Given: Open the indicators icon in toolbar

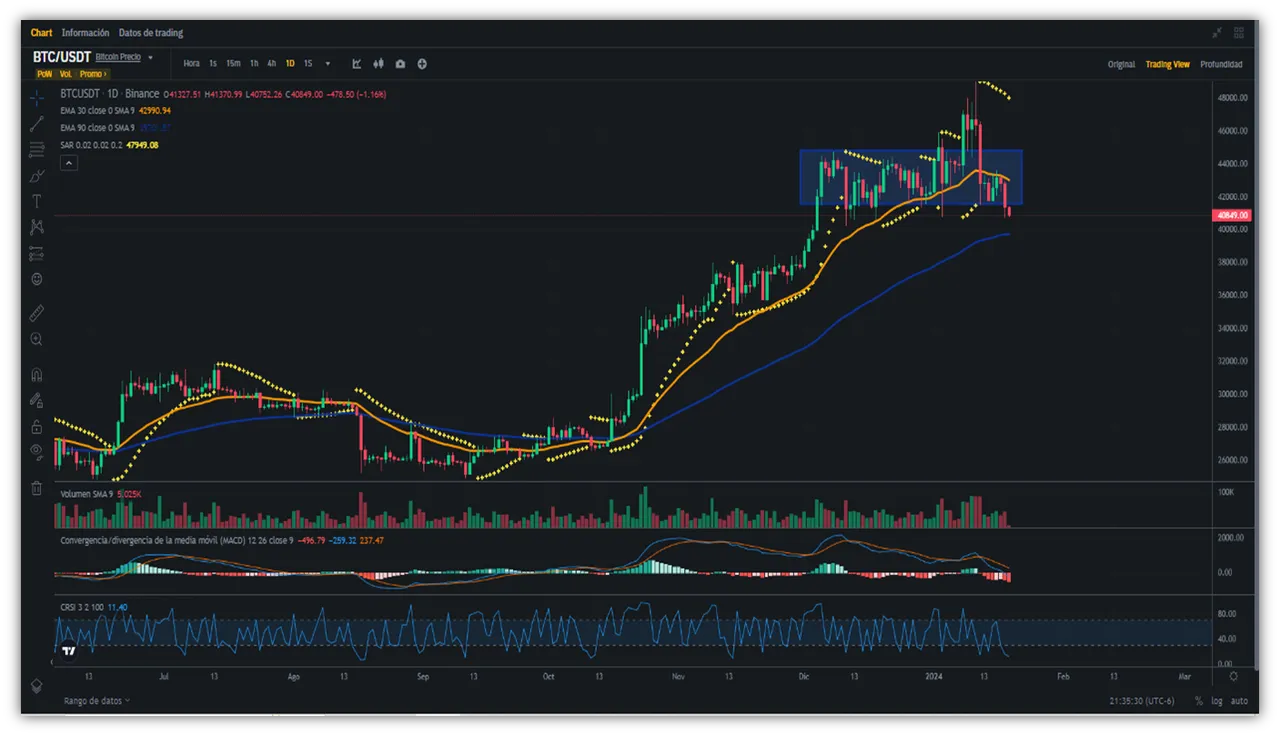Looking at the screenshot, I should coord(357,63).
